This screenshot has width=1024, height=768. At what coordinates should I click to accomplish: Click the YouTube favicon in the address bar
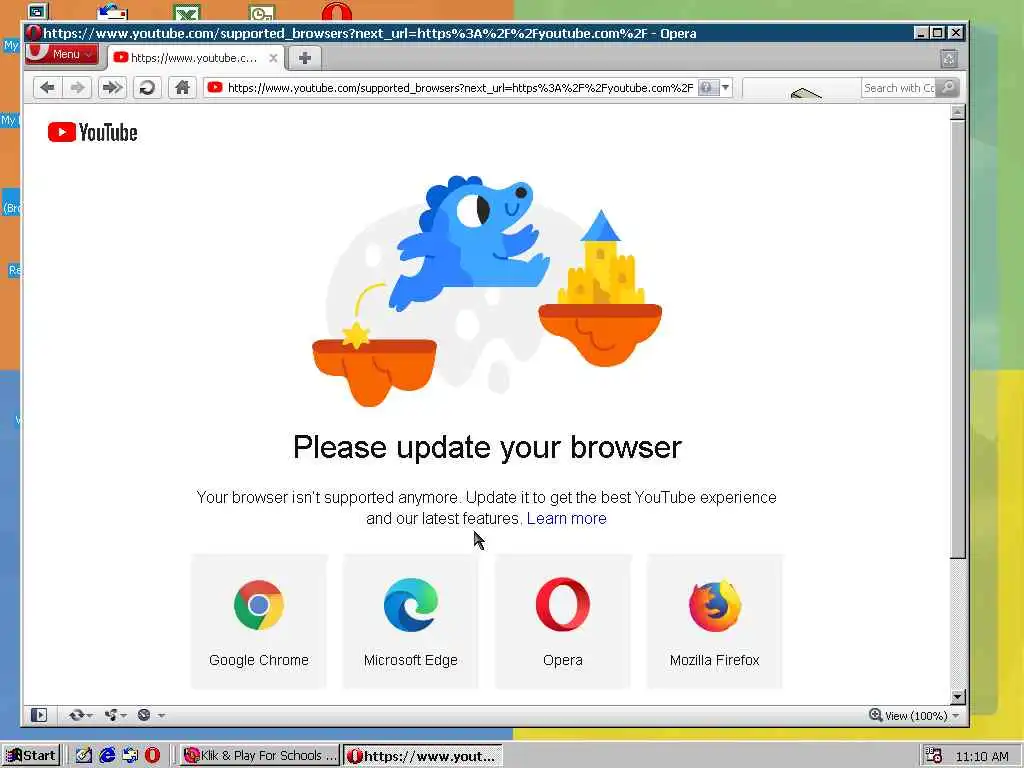215,87
